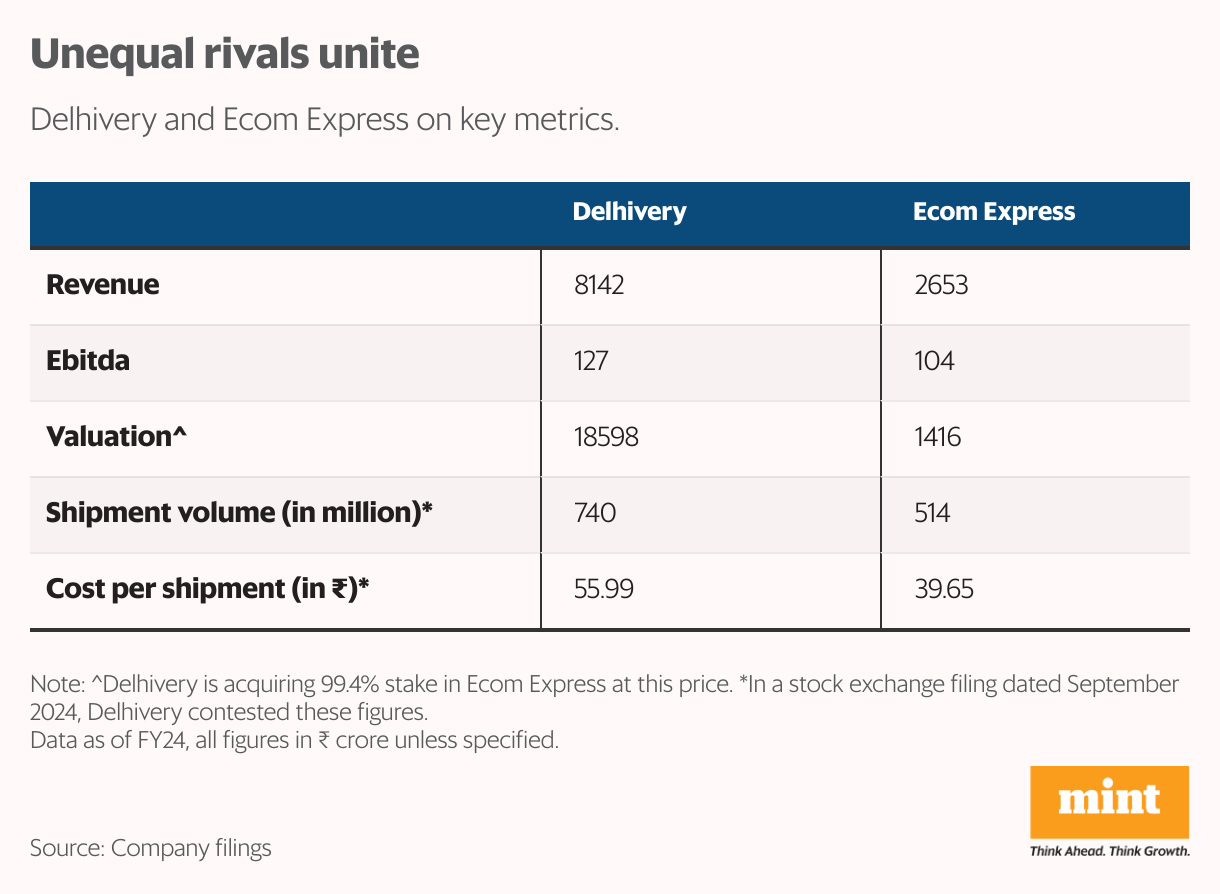Image resolution: width=1220 pixels, height=894 pixels.
Task: Select the Delhivery column header
Action: coord(629,212)
